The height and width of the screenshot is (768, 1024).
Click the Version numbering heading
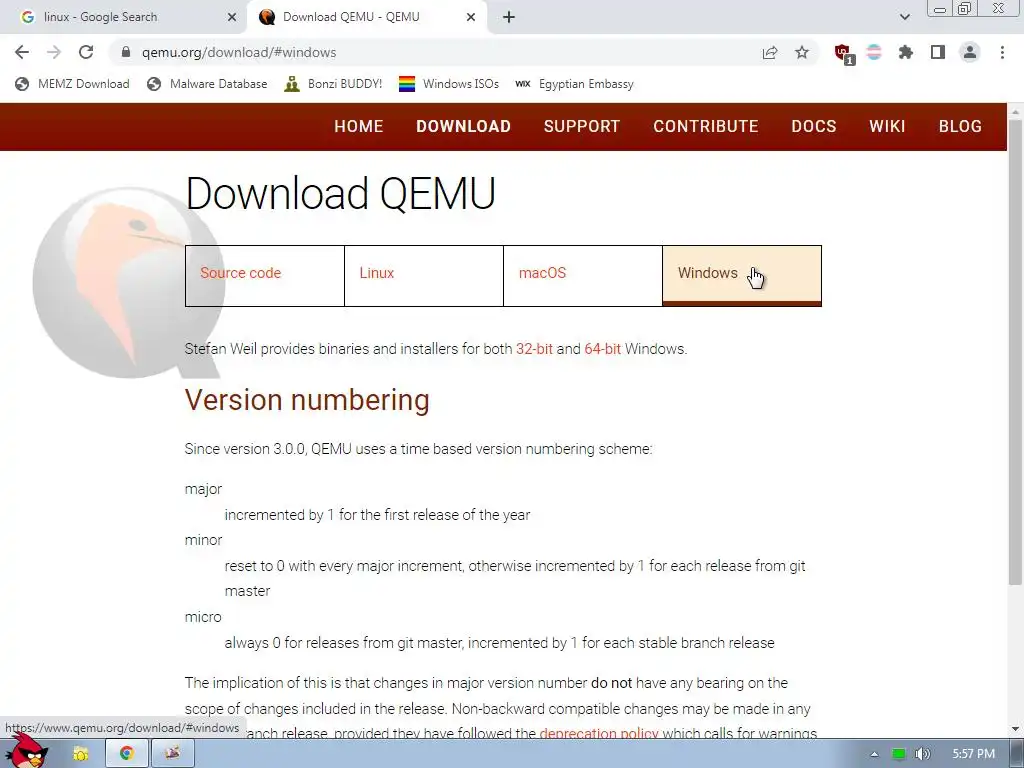(307, 400)
